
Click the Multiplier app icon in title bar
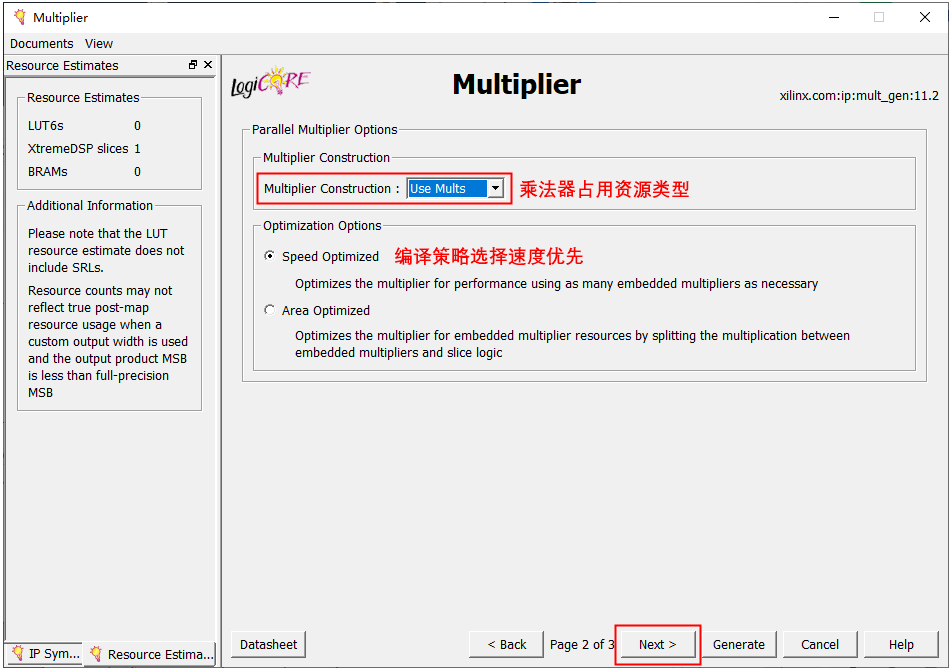pyautogui.click(x=18, y=17)
